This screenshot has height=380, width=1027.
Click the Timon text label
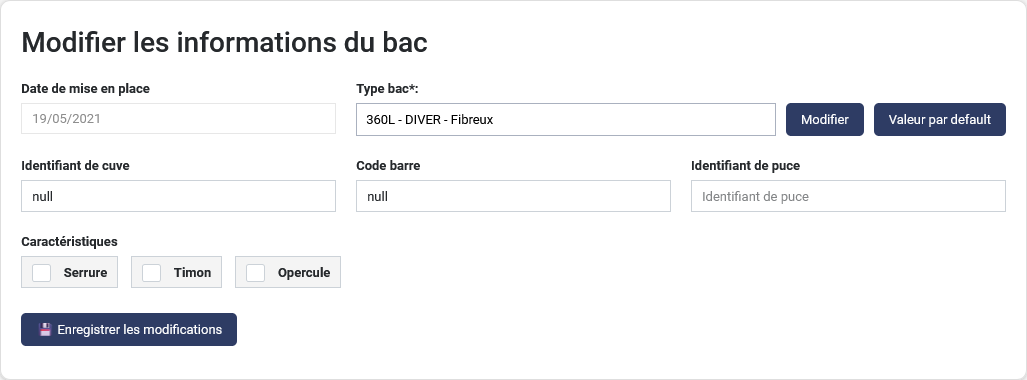(193, 273)
